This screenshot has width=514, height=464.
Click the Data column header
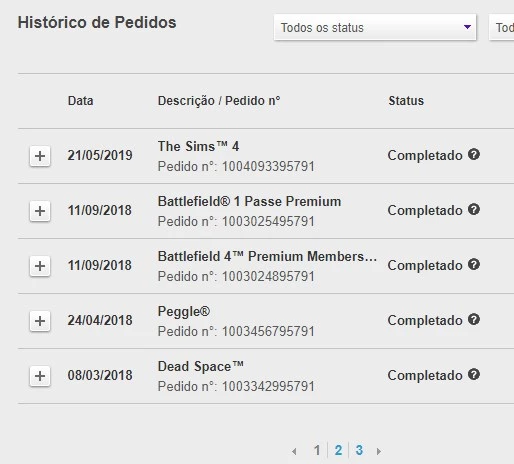tap(80, 101)
